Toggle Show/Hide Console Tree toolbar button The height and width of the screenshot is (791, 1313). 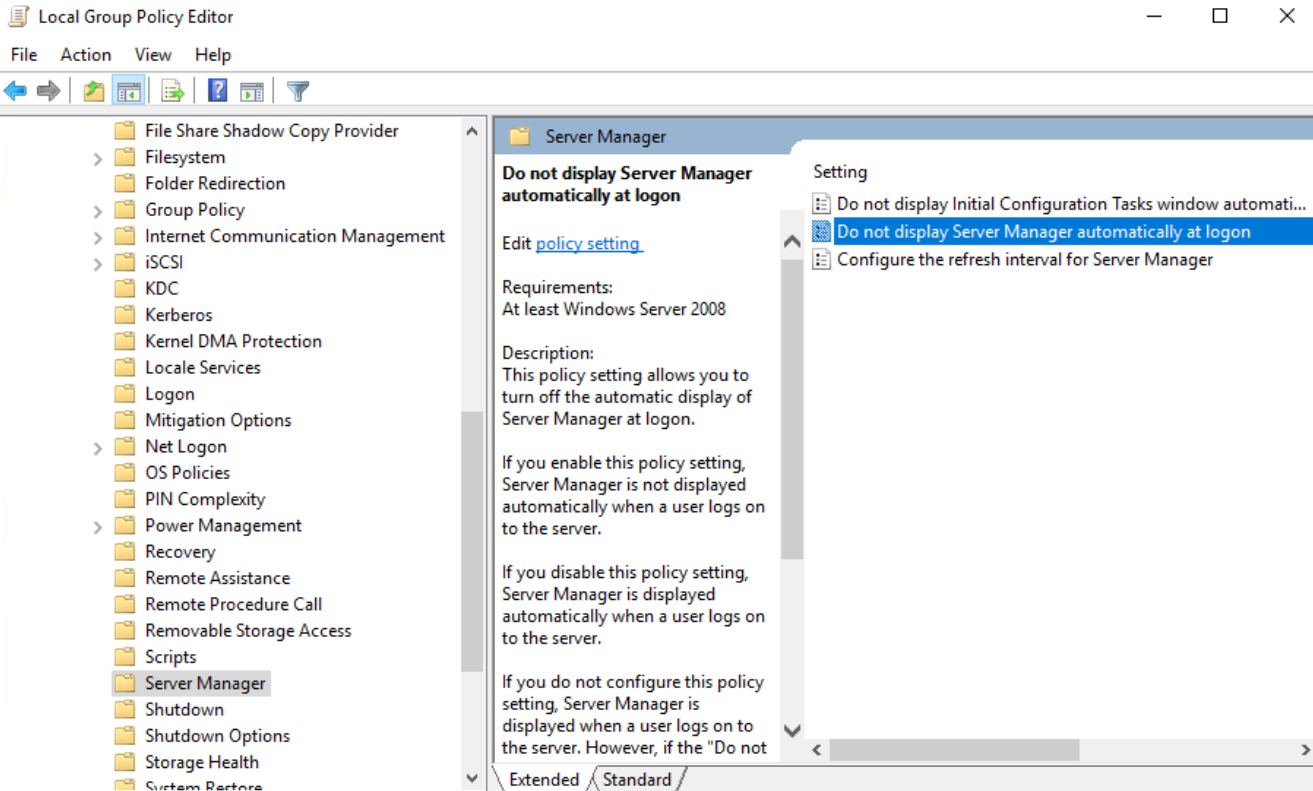point(128,92)
